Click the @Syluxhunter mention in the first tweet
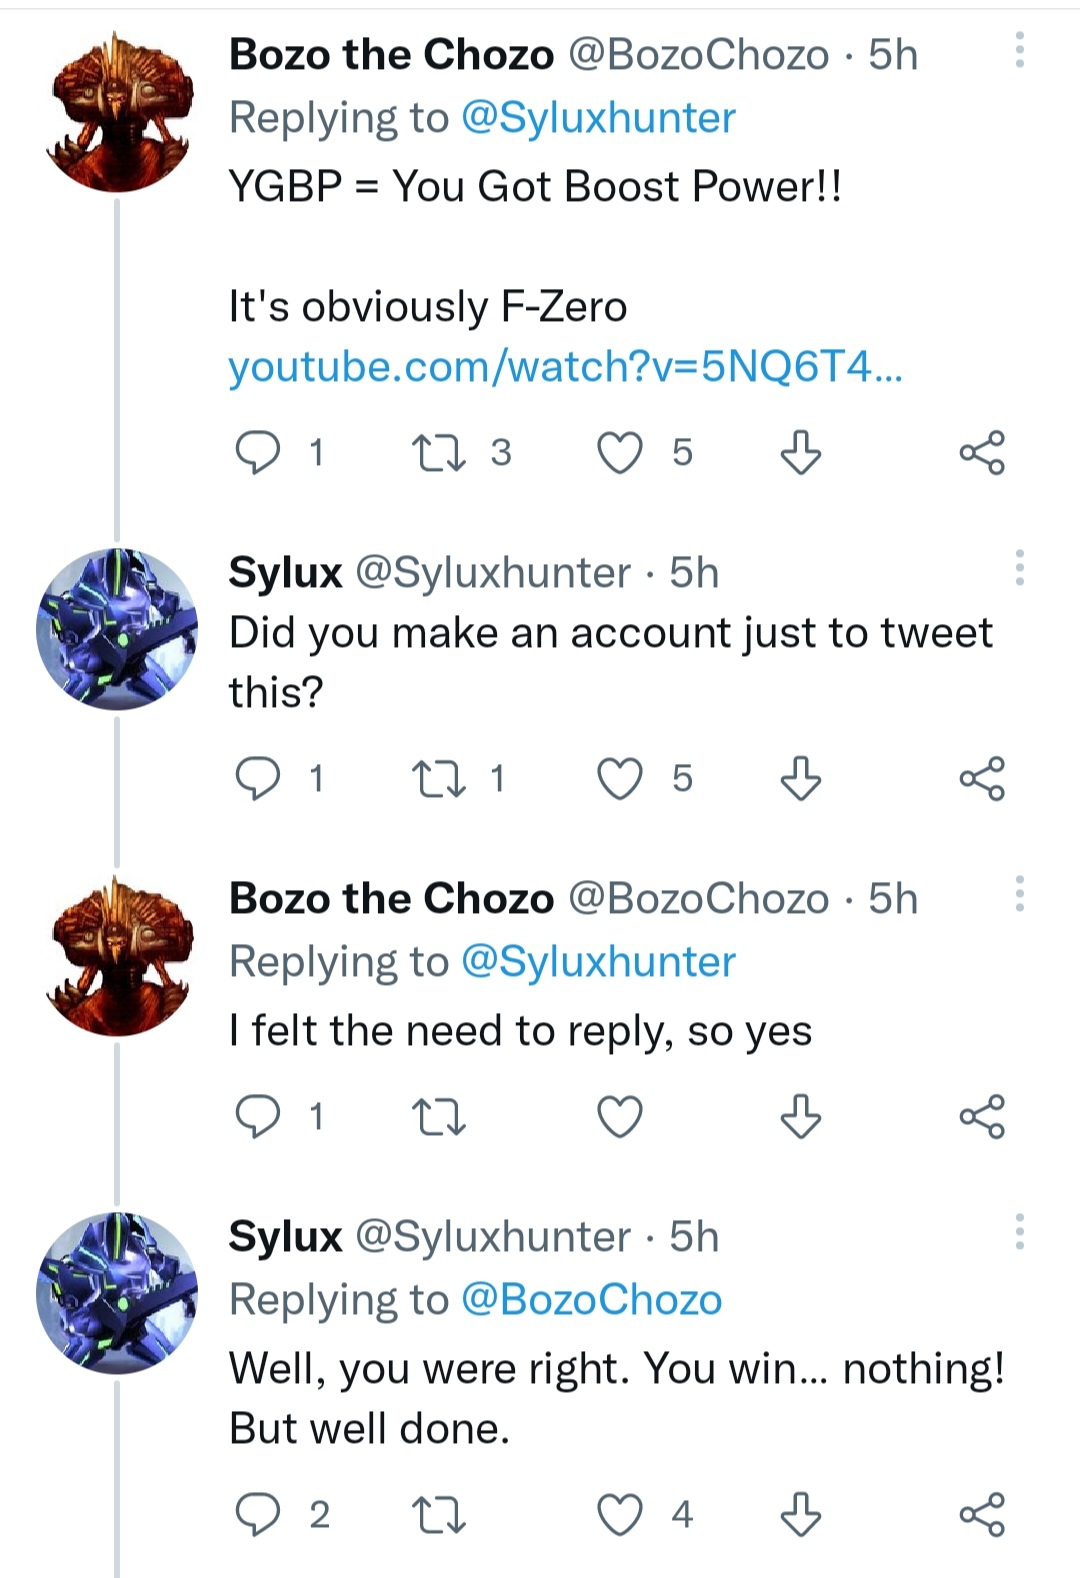This screenshot has height=1578, width=1080. [598, 118]
